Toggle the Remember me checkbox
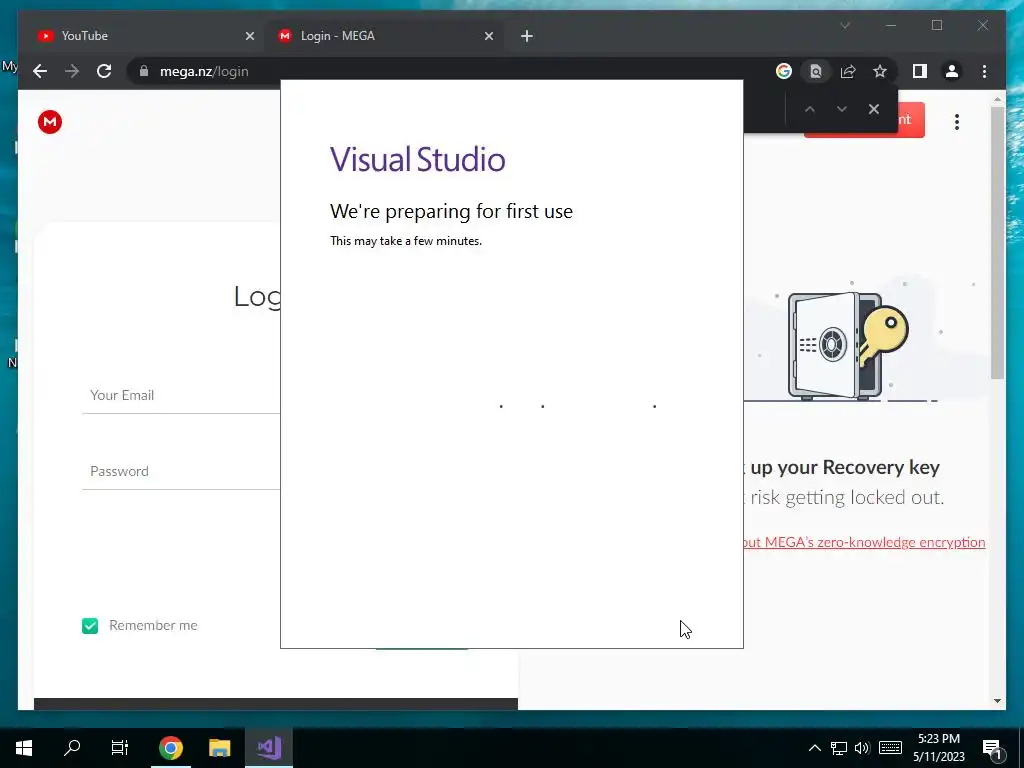Screen dimensions: 1024x768 [90, 626]
